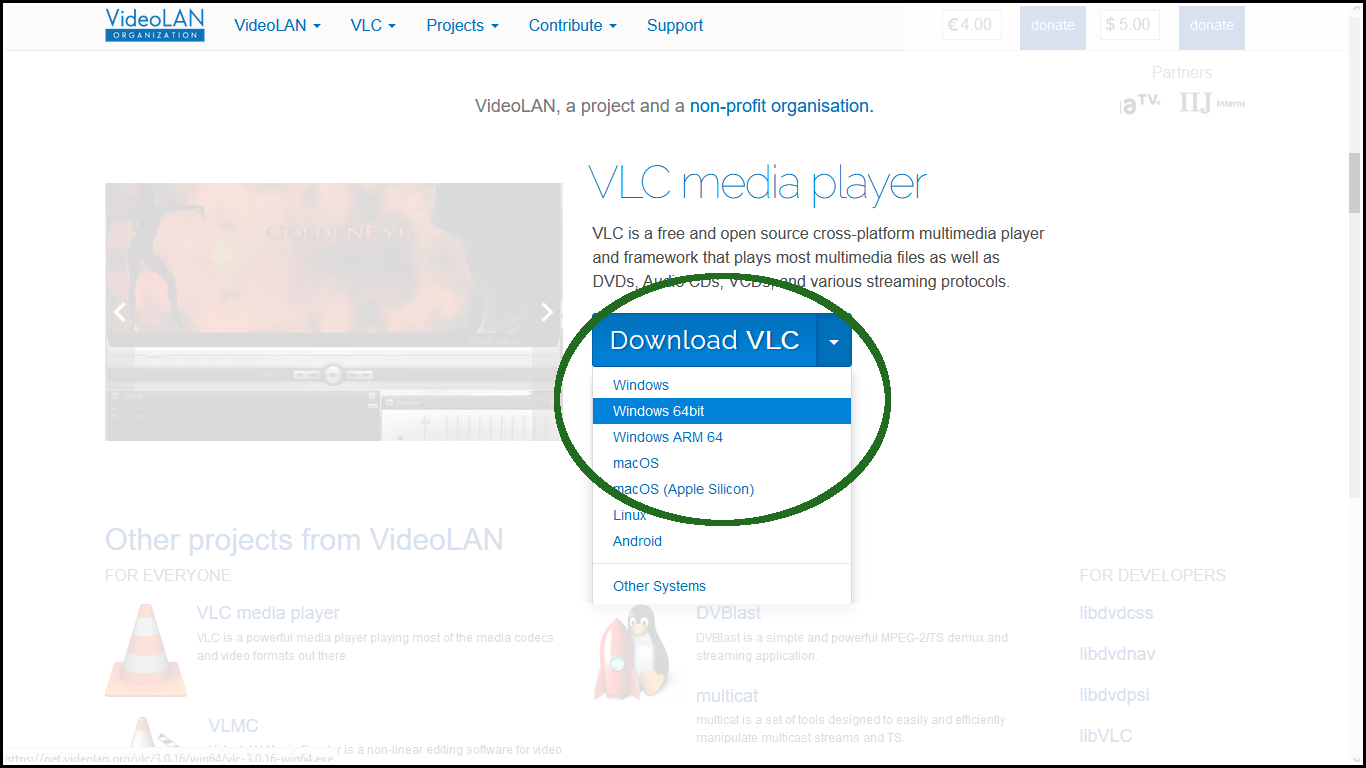Expand the Projects navigation menu
The height and width of the screenshot is (768, 1366).
[x=462, y=26]
